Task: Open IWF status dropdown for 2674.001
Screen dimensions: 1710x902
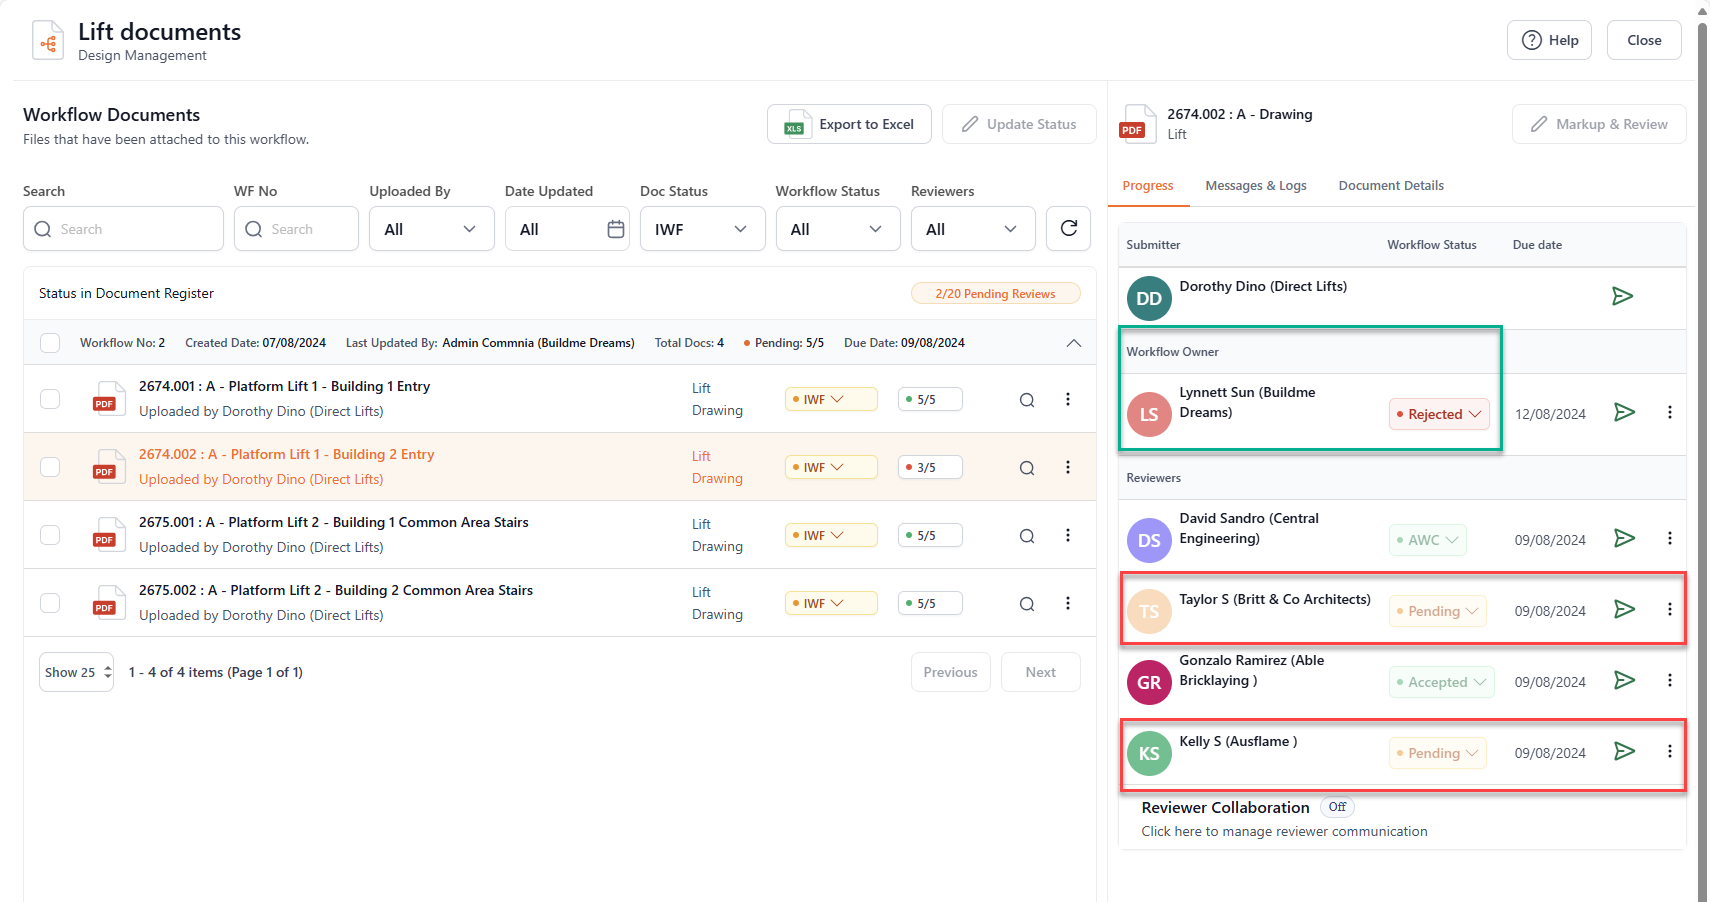Action: tap(831, 399)
